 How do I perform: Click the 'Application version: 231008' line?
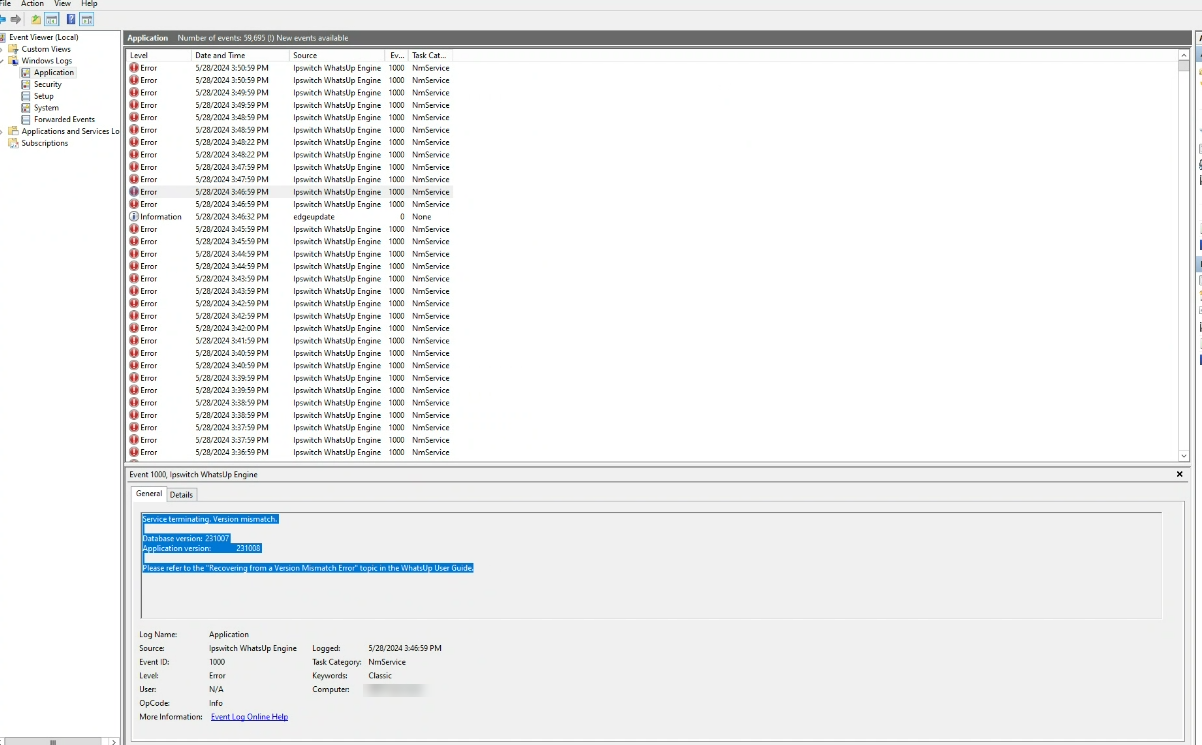[201, 548]
